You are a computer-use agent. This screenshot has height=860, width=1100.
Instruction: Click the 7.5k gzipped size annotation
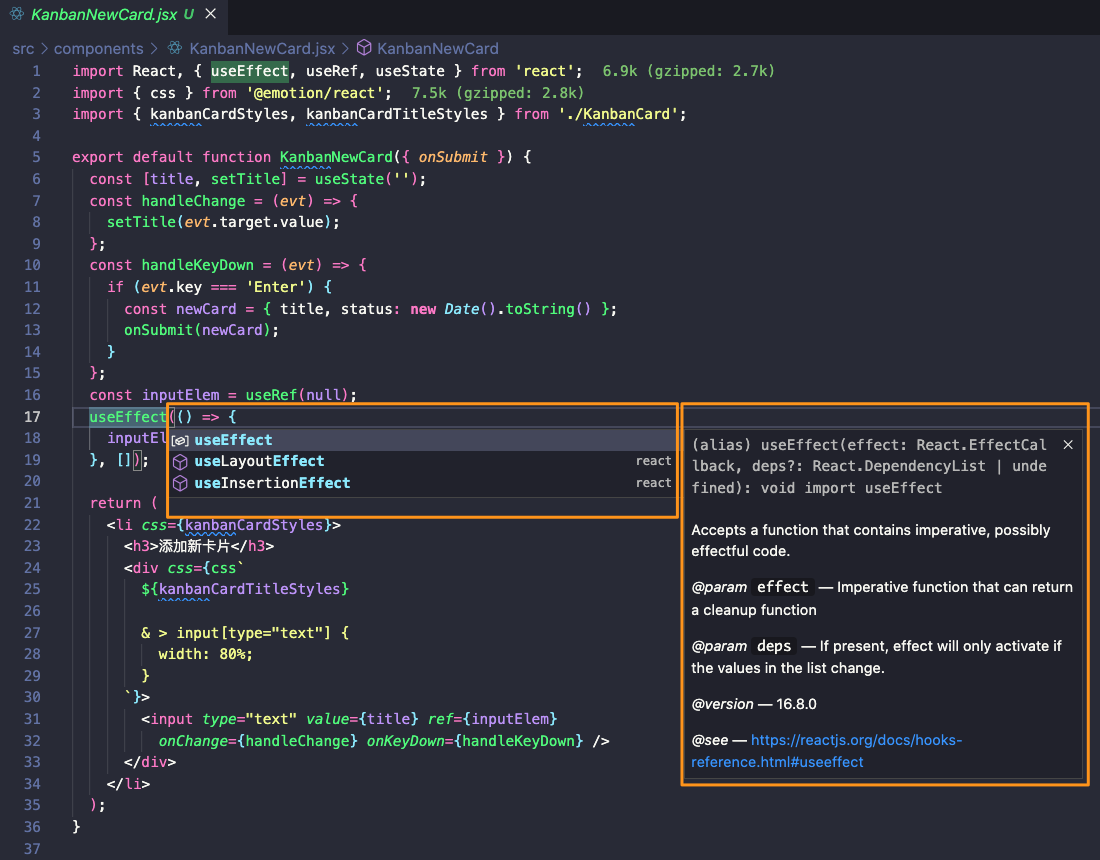[x=497, y=93]
